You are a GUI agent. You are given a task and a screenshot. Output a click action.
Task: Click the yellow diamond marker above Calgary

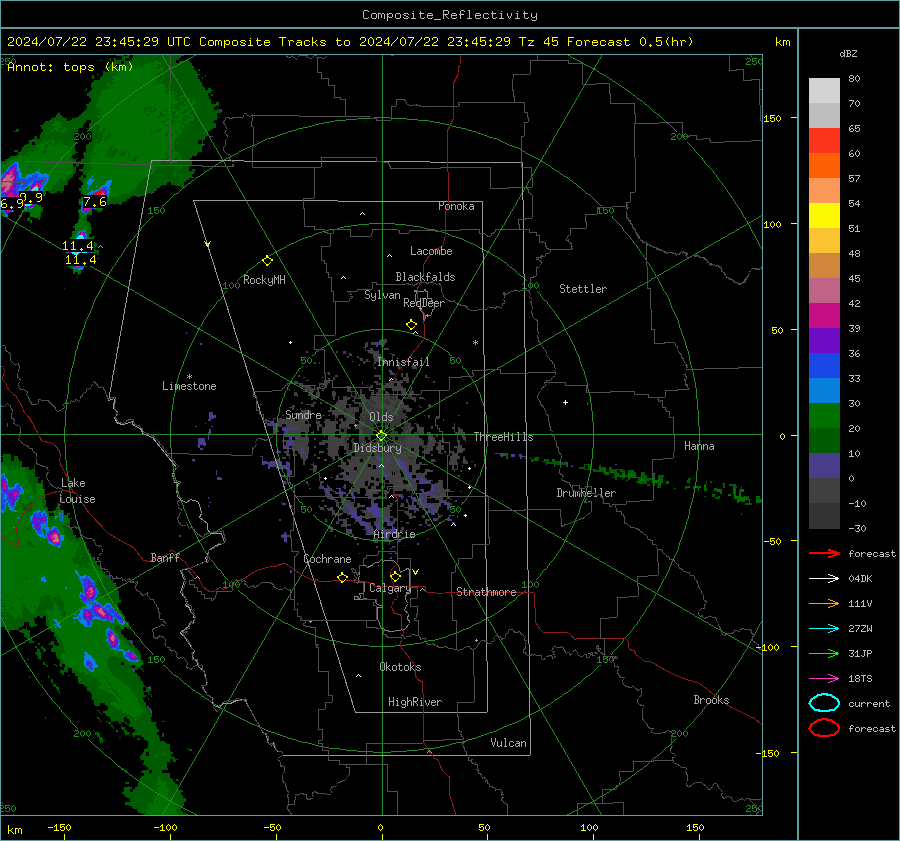click(395, 576)
